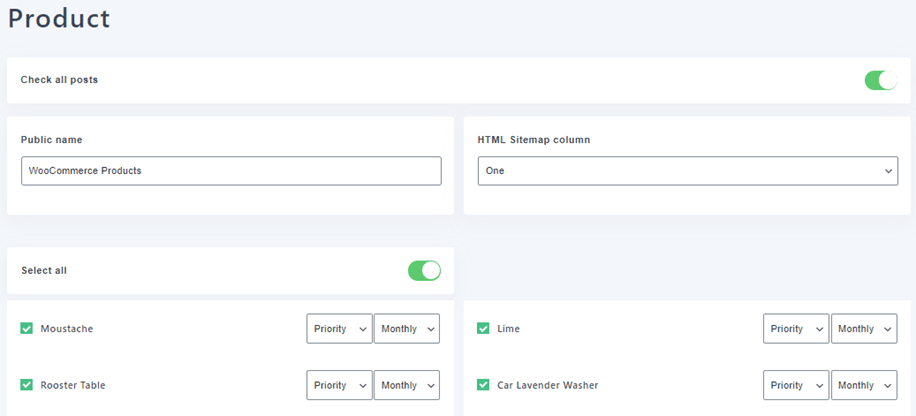Disable the Select all toggle
The width and height of the screenshot is (916, 416).
click(x=424, y=270)
